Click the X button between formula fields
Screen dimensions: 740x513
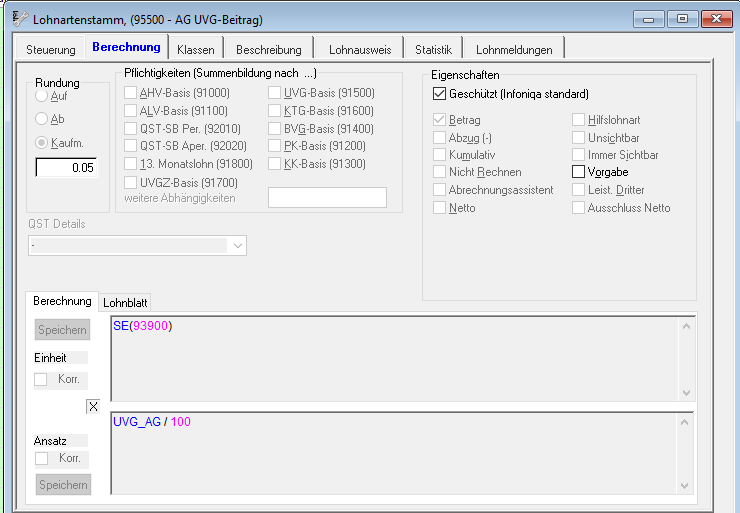pos(93,406)
